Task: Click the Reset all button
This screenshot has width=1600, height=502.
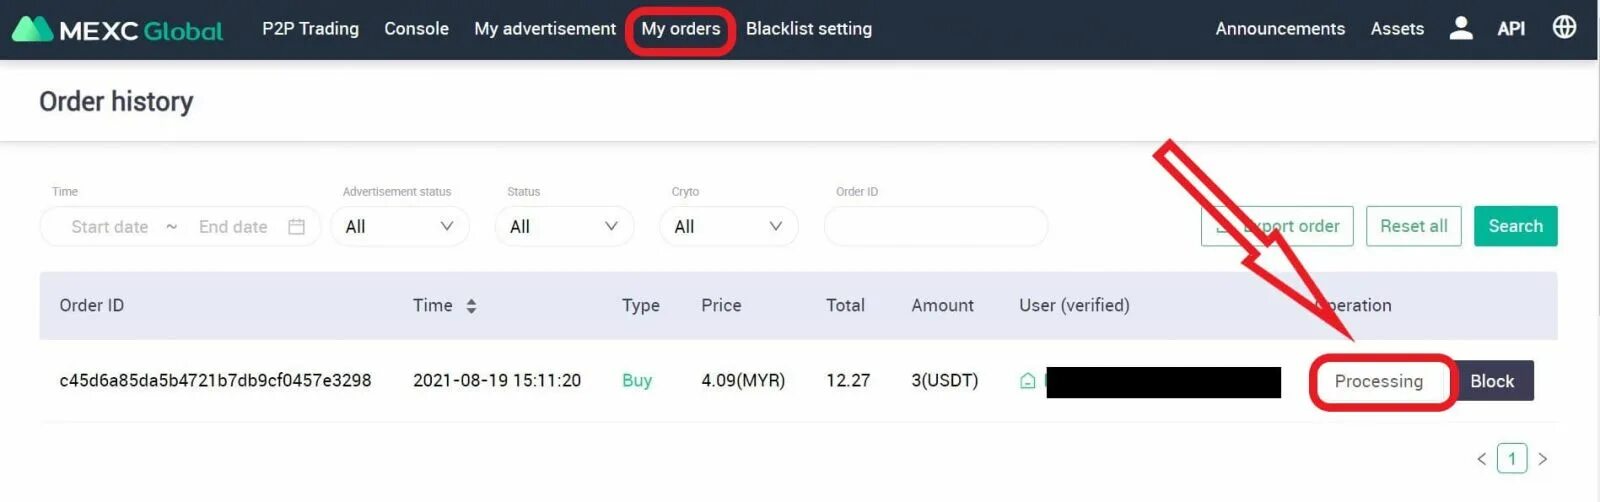Action: click(x=1413, y=226)
